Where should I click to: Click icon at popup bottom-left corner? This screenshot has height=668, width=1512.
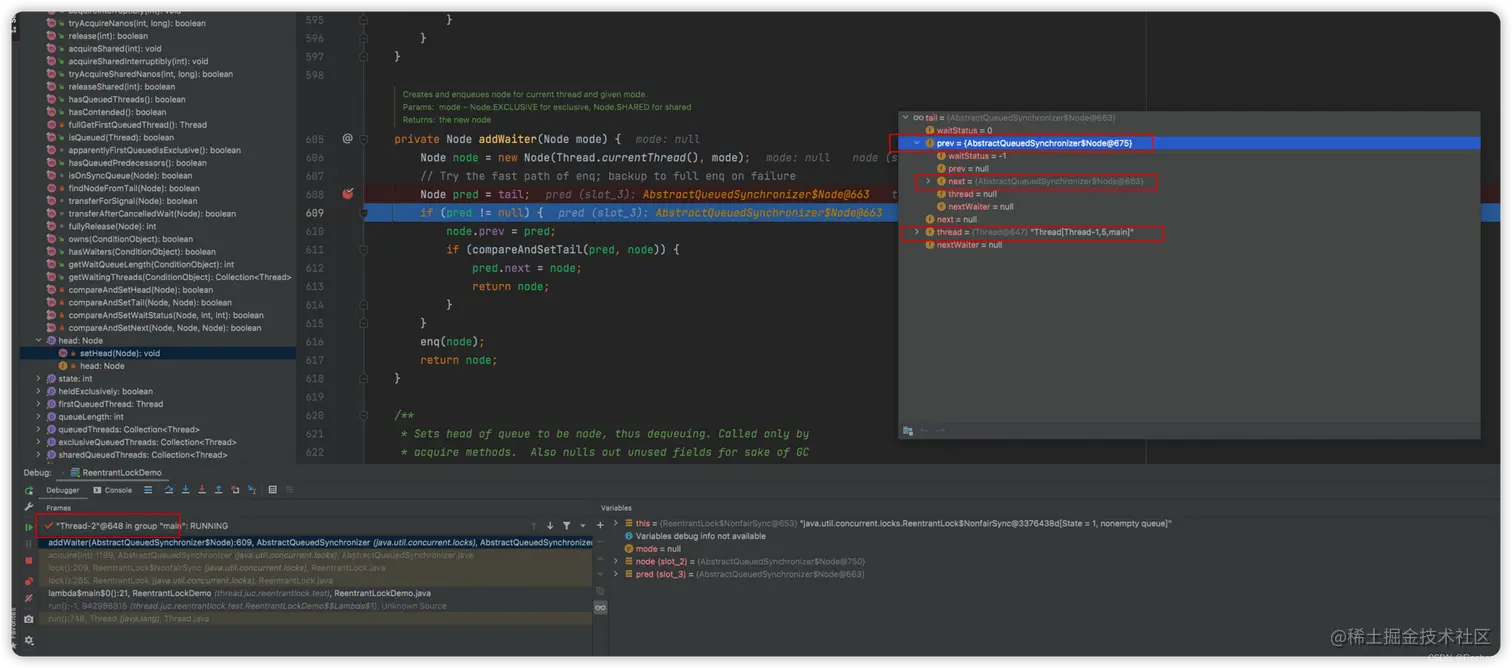coord(908,431)
